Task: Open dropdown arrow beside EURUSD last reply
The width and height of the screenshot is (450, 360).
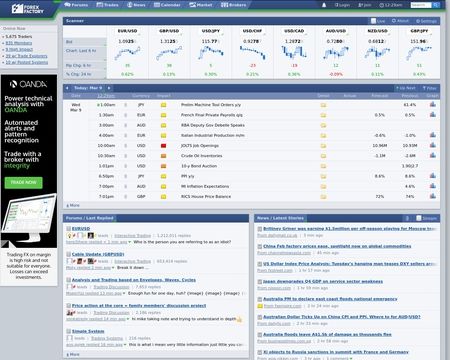Action: pos(130,242)
